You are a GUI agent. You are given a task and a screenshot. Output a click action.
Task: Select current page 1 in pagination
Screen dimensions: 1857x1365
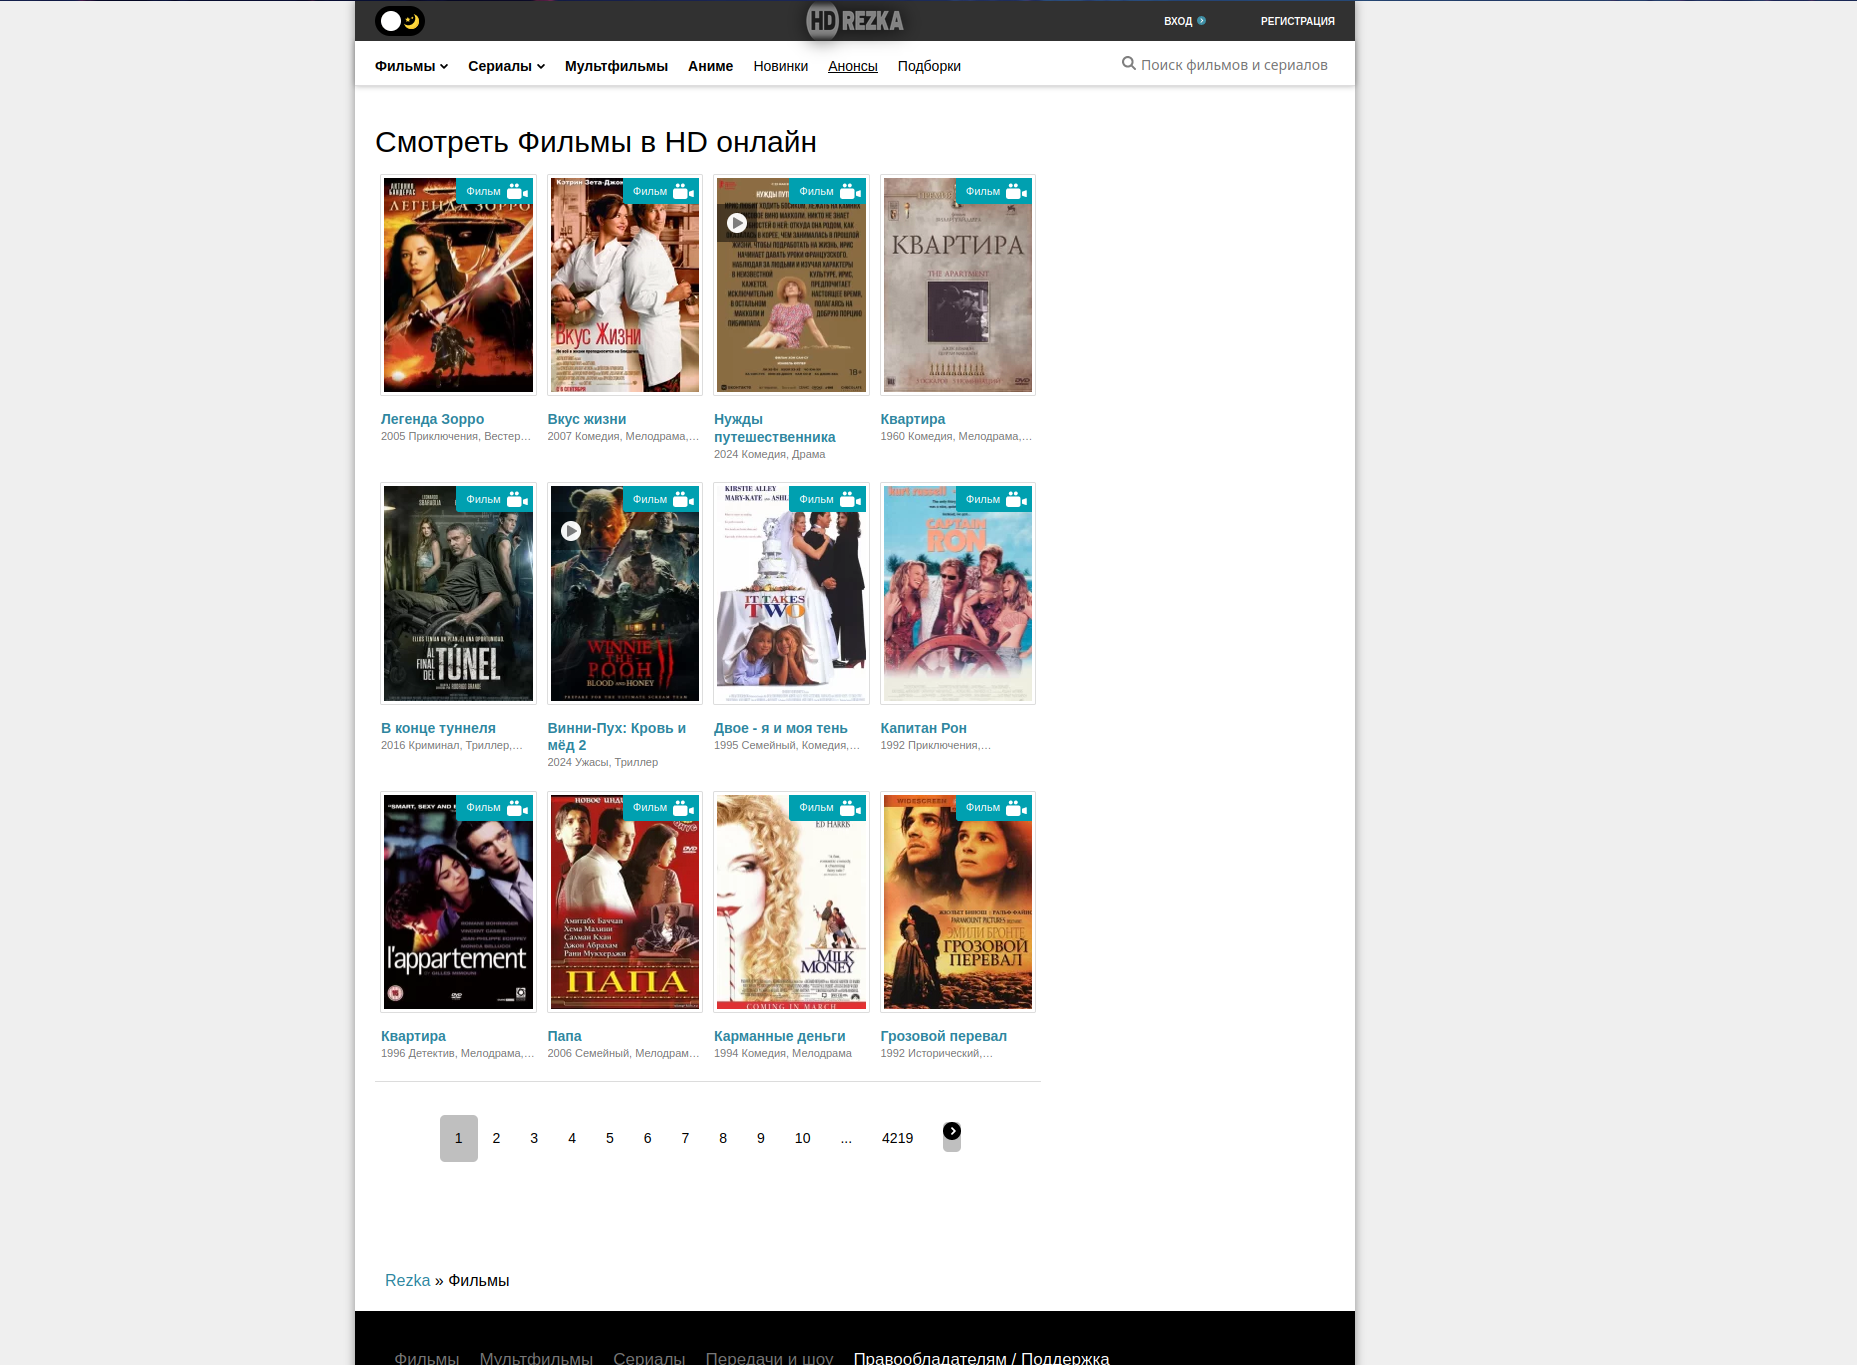pos(459,1138)
